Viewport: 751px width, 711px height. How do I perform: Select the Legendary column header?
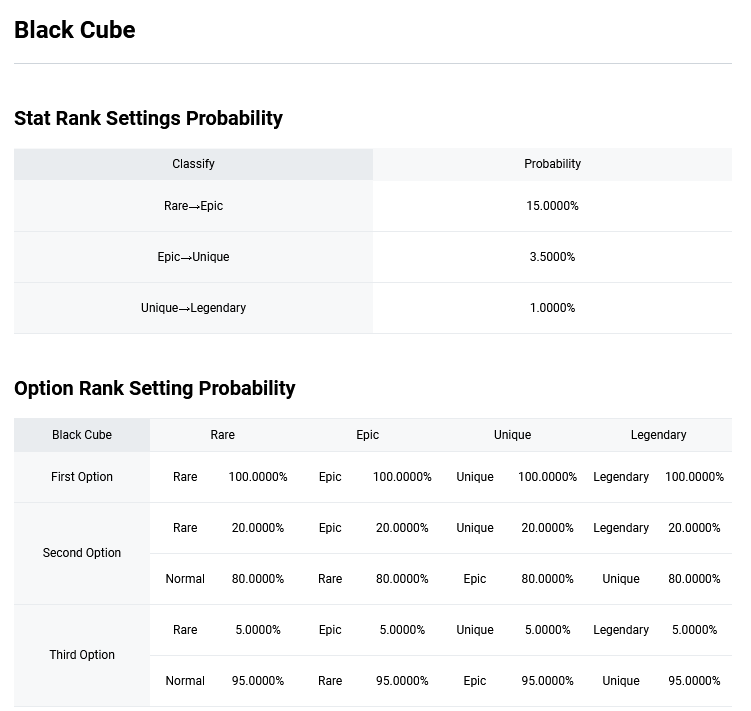[x=659, y=435]
